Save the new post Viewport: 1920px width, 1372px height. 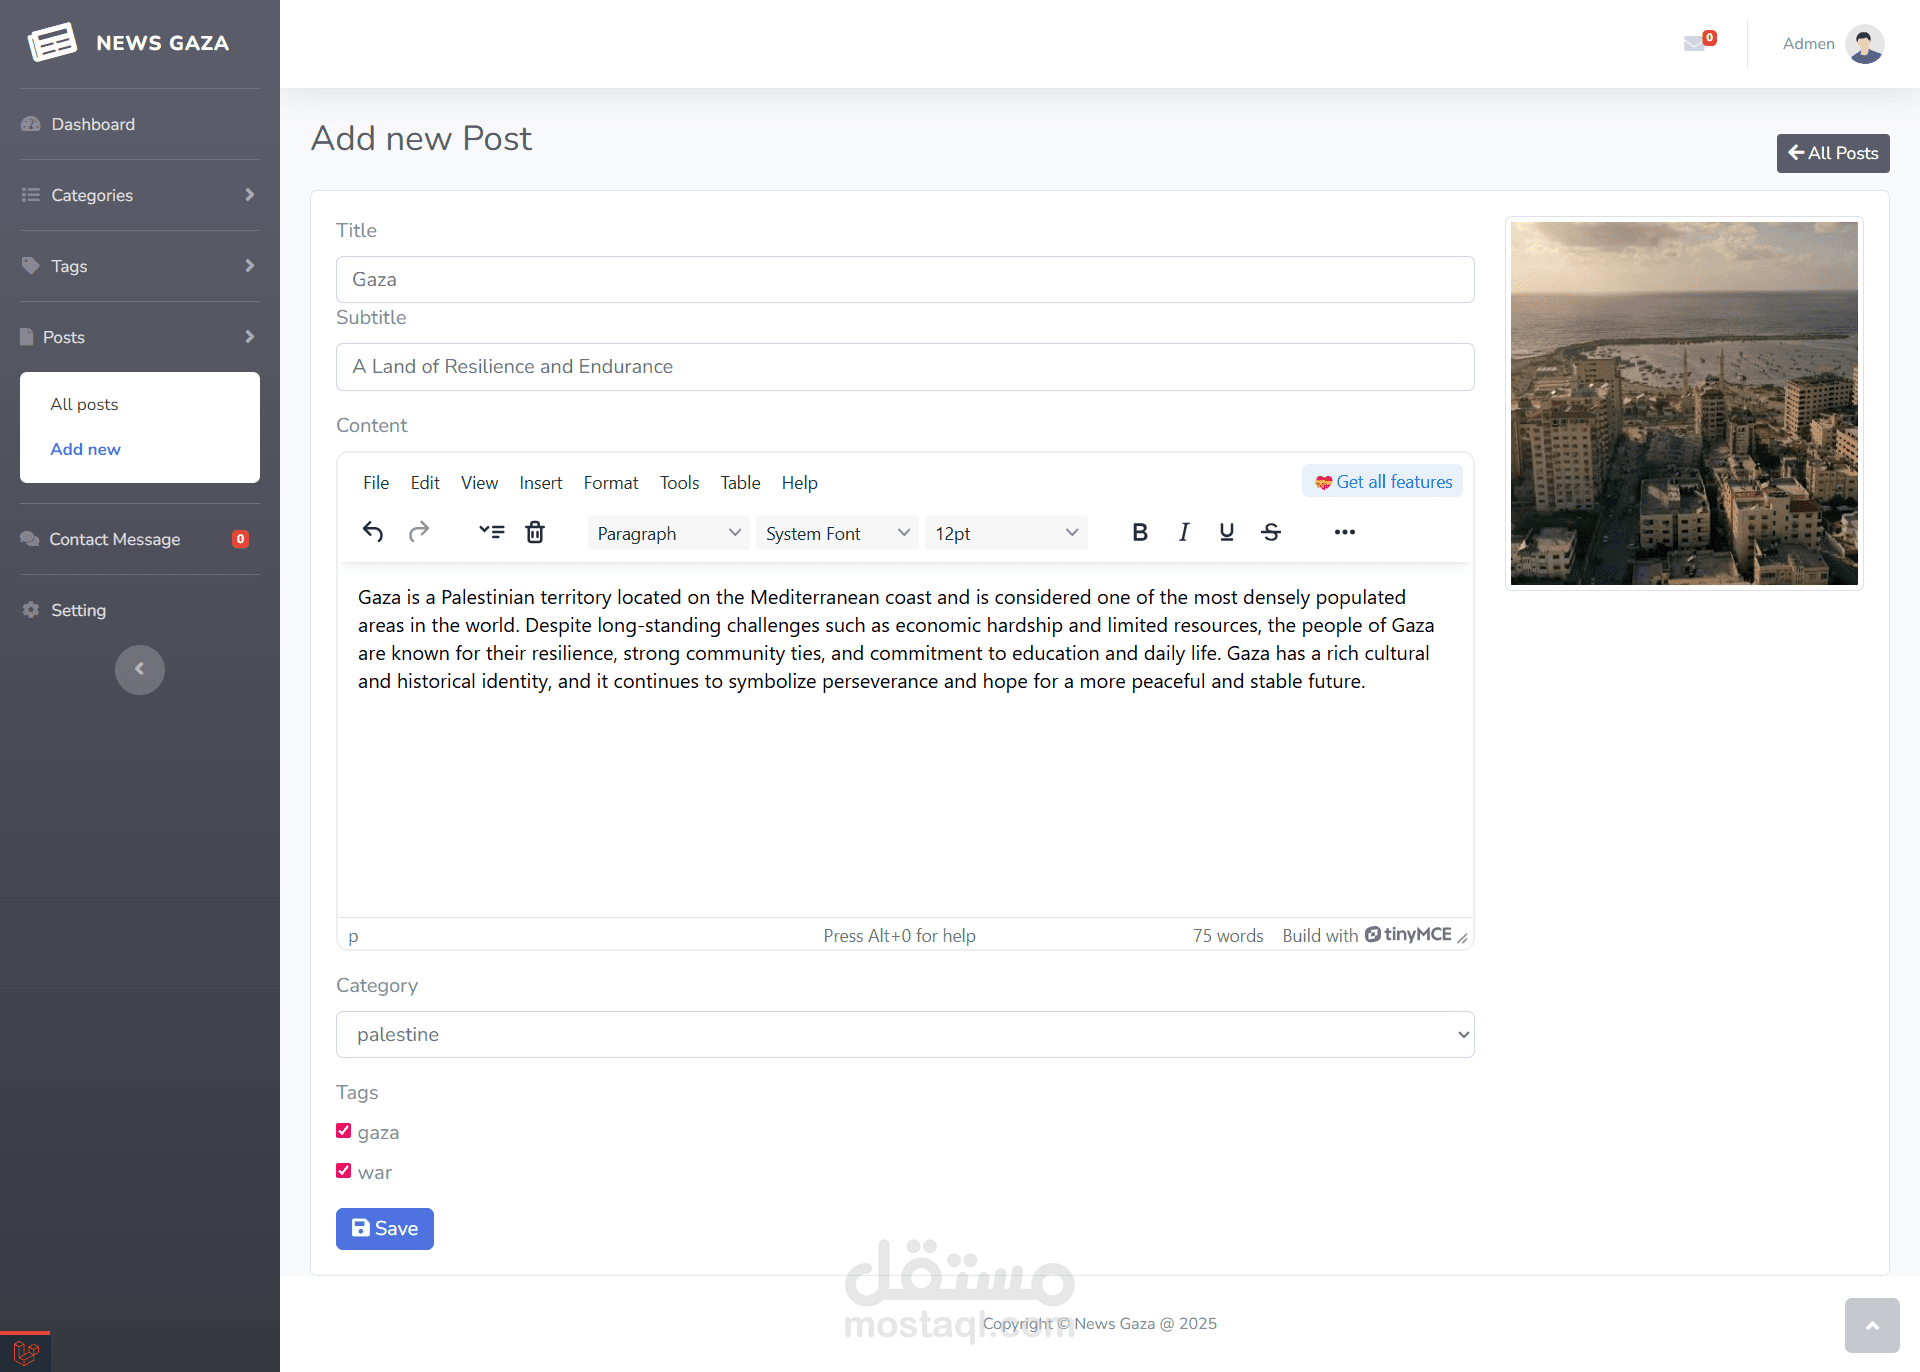click(385, 1228)
